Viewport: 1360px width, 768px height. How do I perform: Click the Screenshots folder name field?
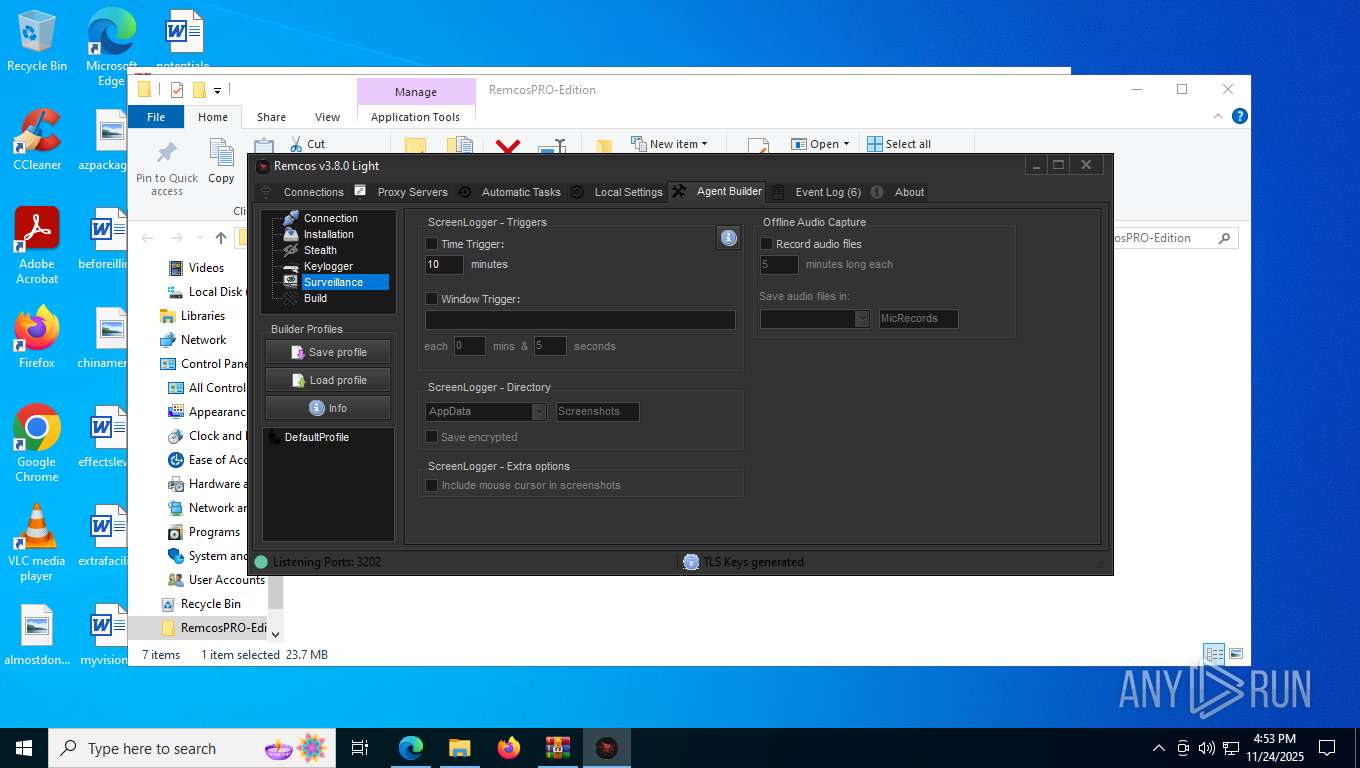coord(598,412)
